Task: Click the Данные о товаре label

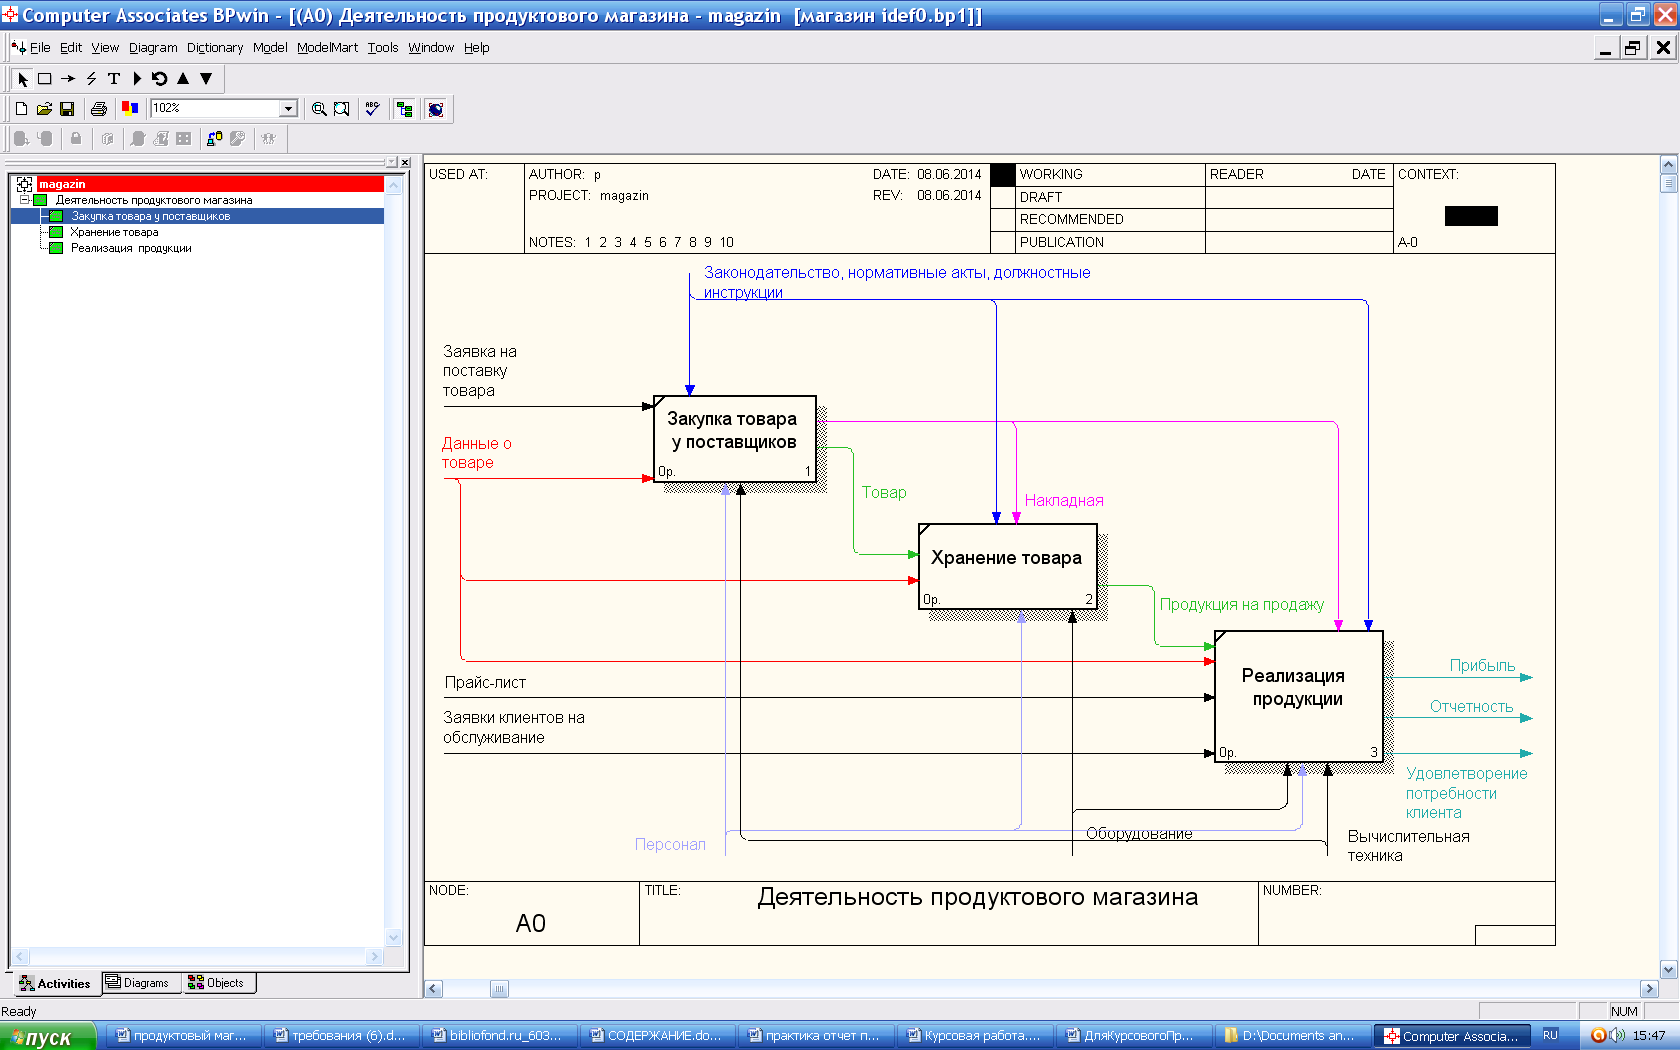Action: coord(476,453)
